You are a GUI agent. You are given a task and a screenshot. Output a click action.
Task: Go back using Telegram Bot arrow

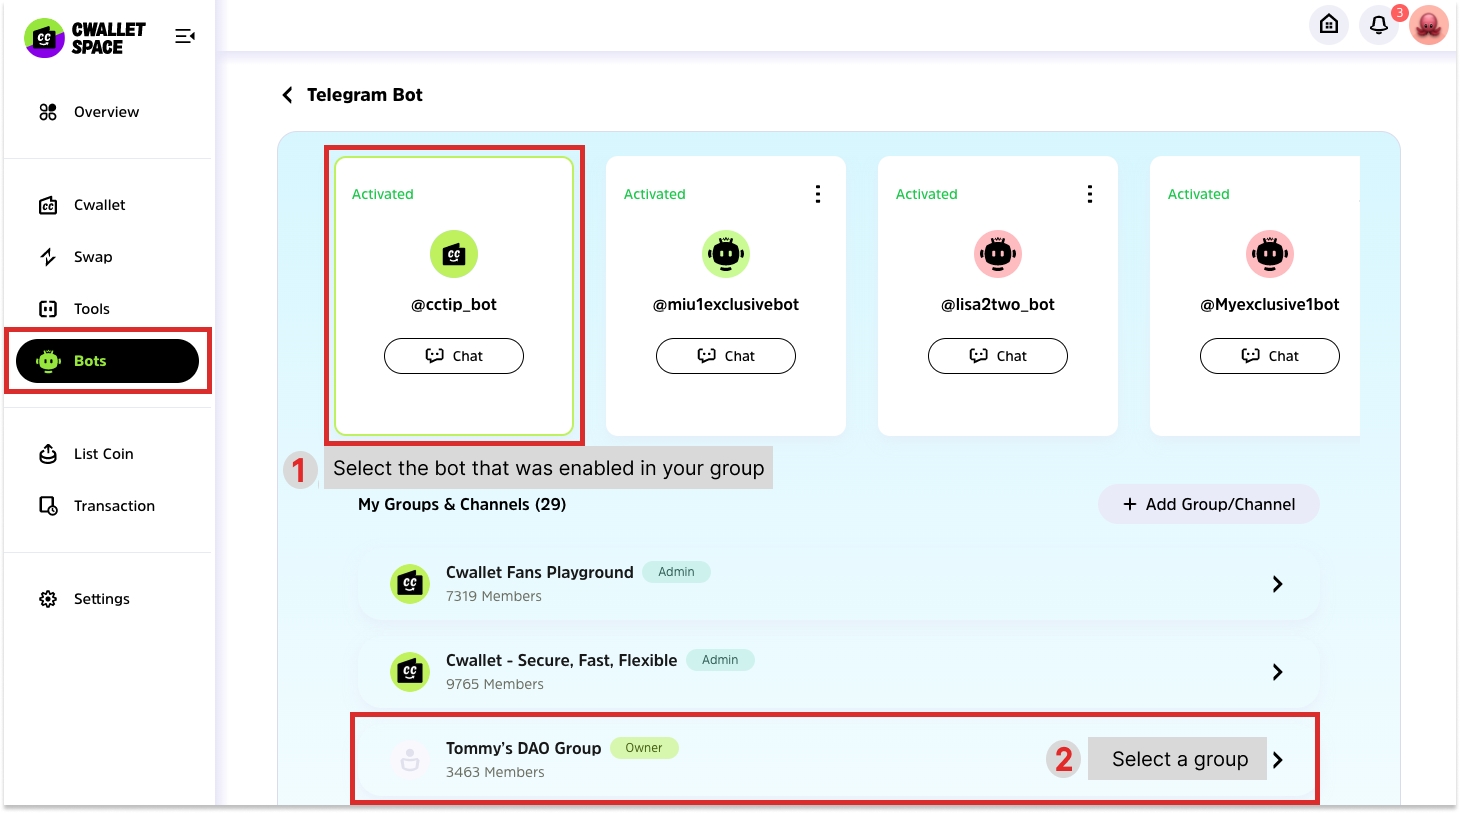point(288,95)
